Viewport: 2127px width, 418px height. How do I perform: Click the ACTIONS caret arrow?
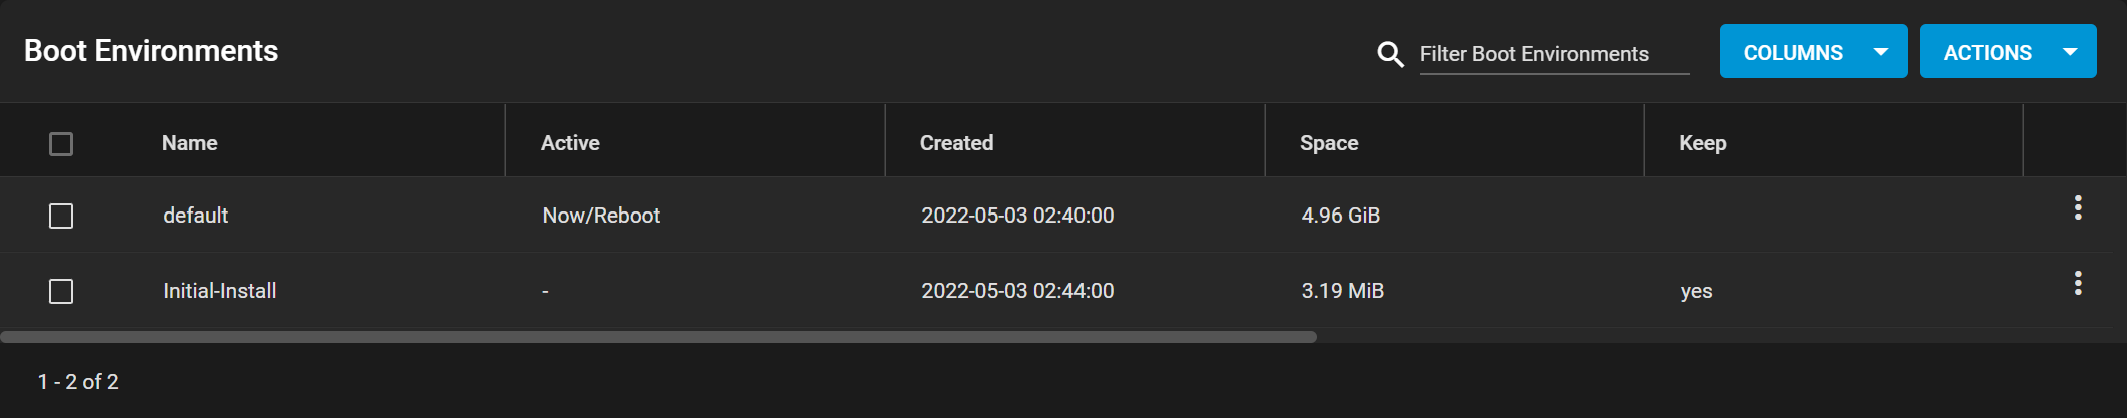click(2070, 52)
